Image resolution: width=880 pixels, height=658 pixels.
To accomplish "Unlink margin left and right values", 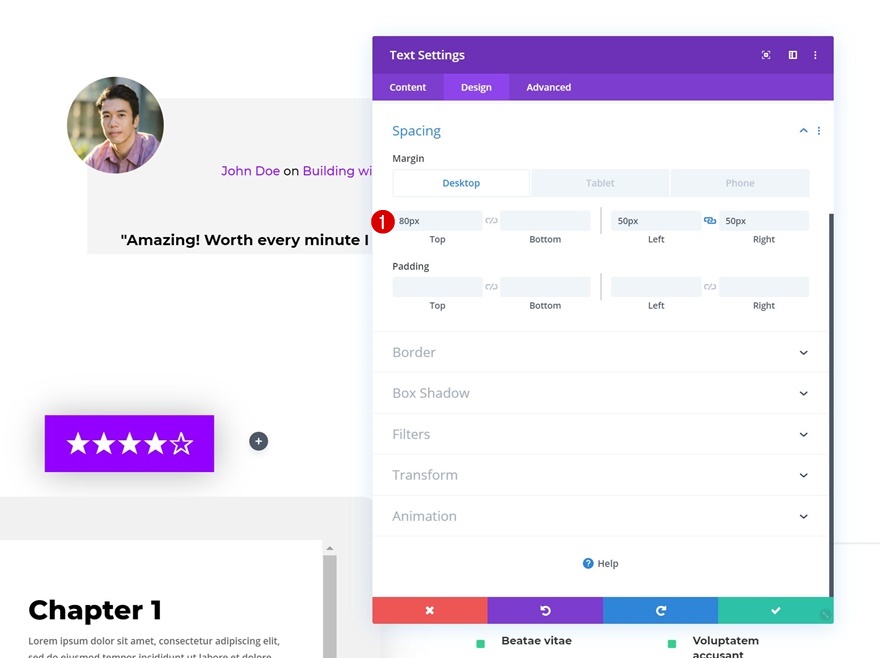I will tap(710, 221).
